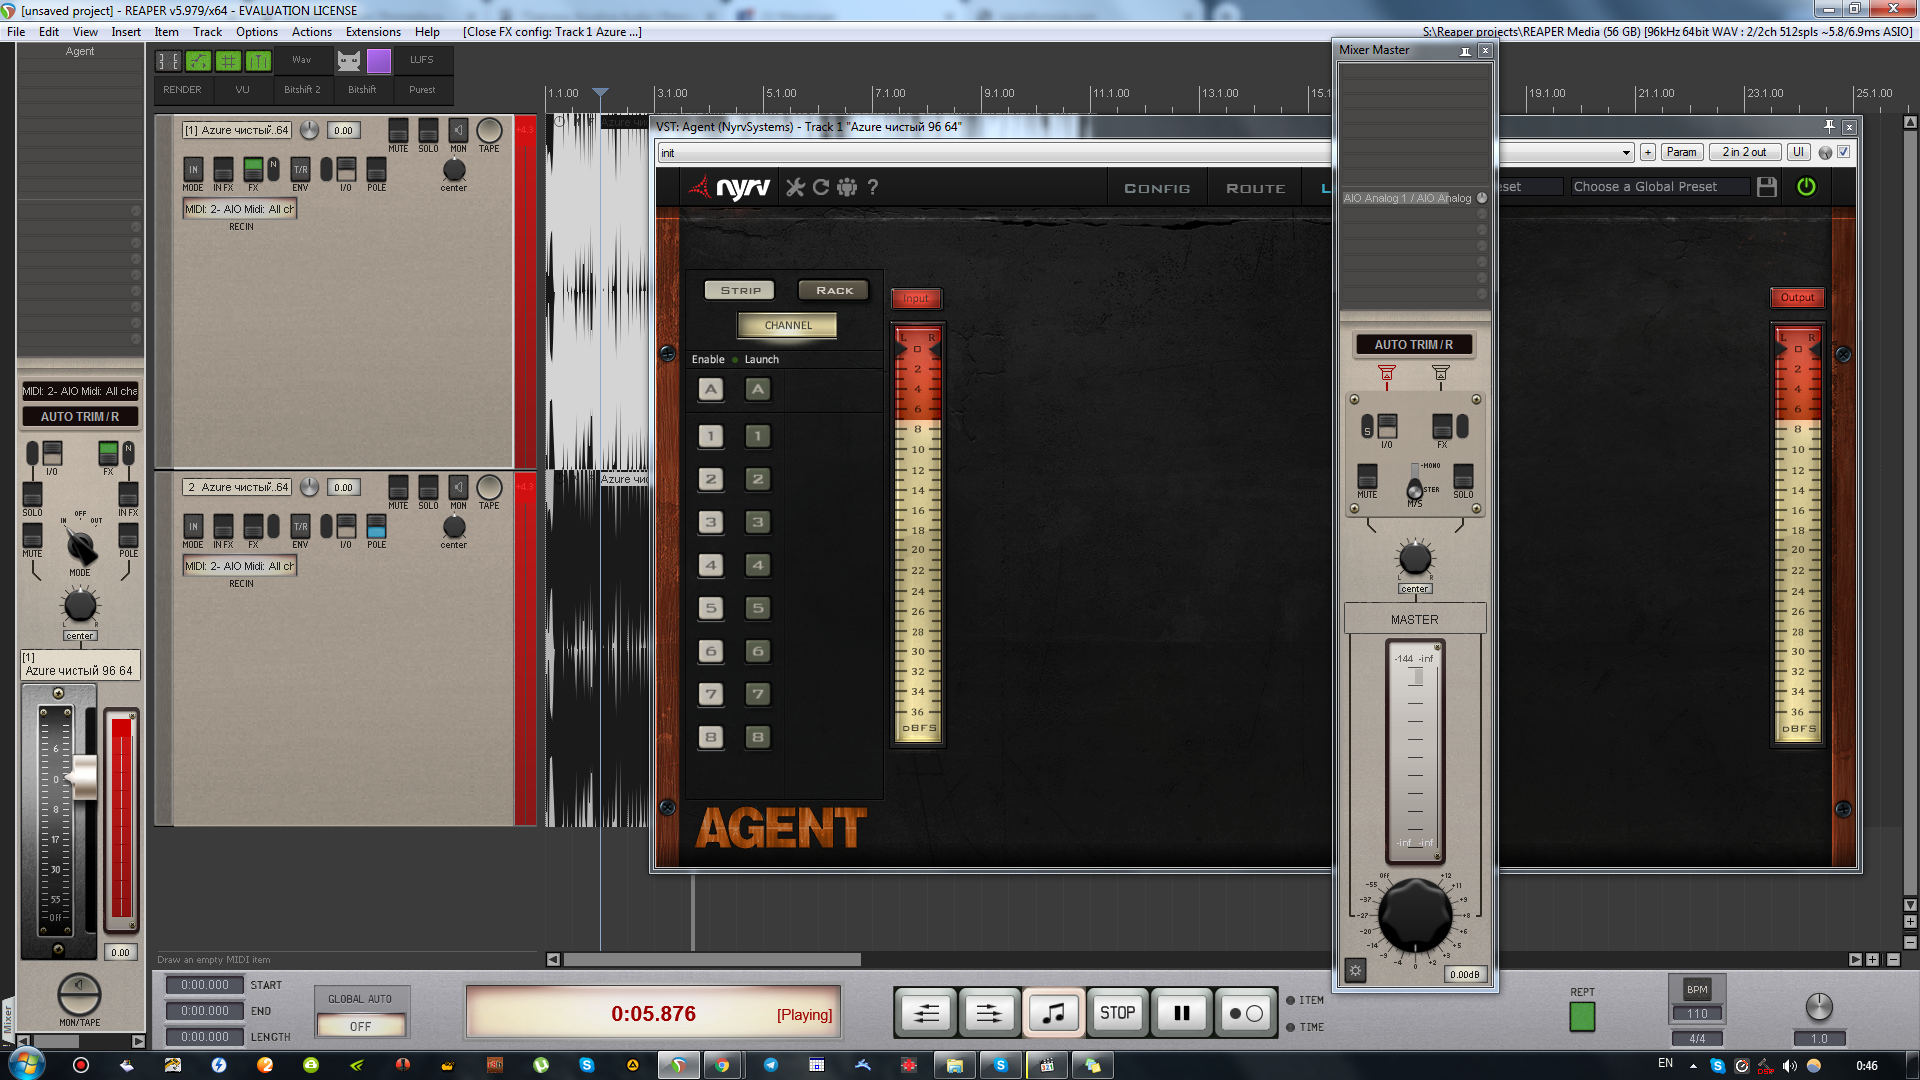Click the brackets toolbar icon
The width and height of the screenshot is (1920, 1080).
click(x=169, y=61)
